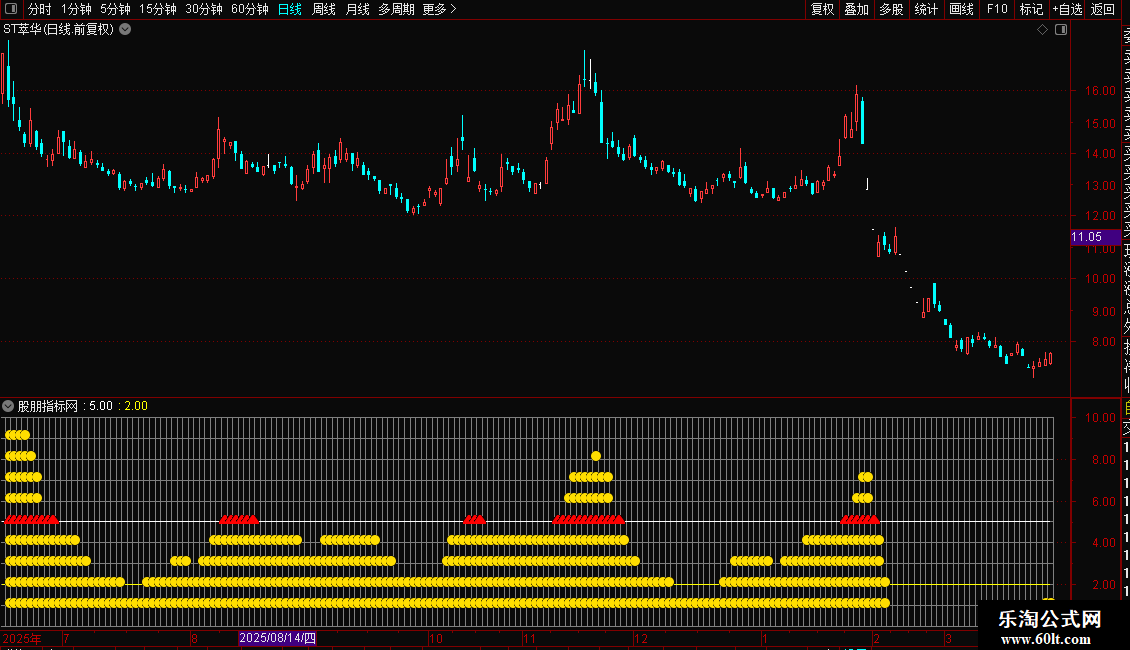Expand the 股朋指标网 indicator dropdown

[9, 406]
